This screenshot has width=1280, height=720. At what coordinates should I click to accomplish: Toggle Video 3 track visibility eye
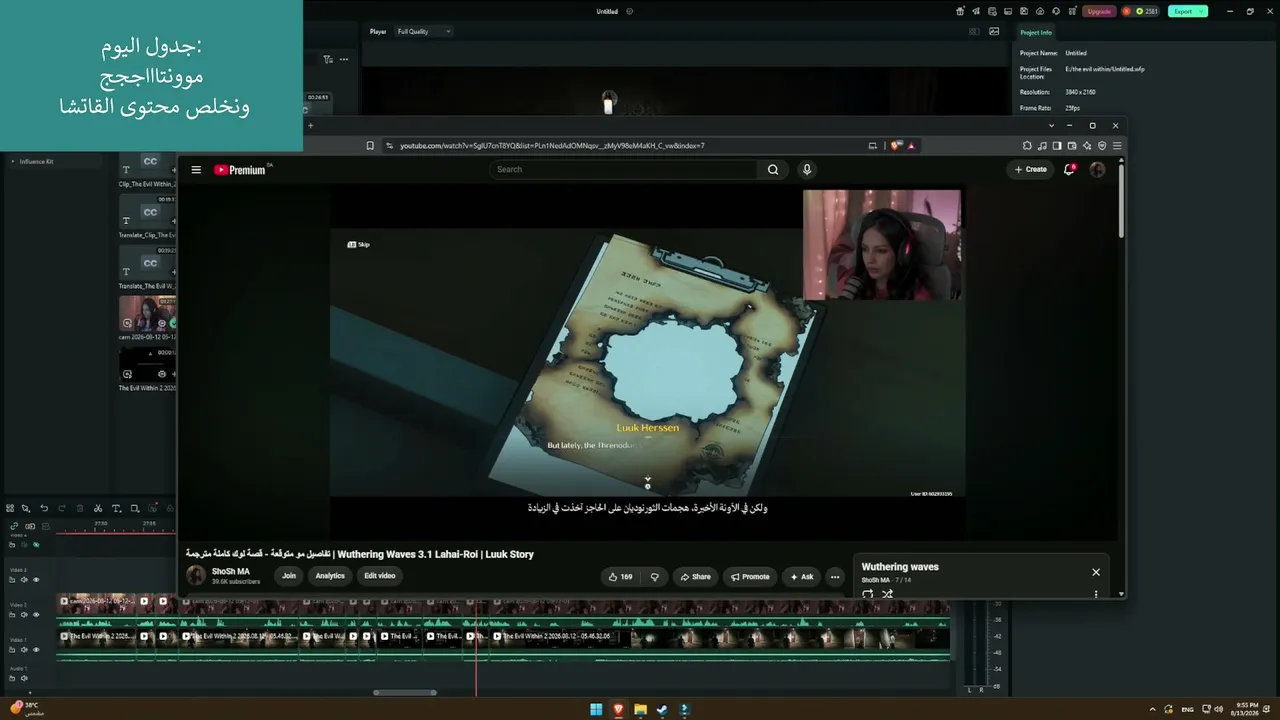[36, 580]
